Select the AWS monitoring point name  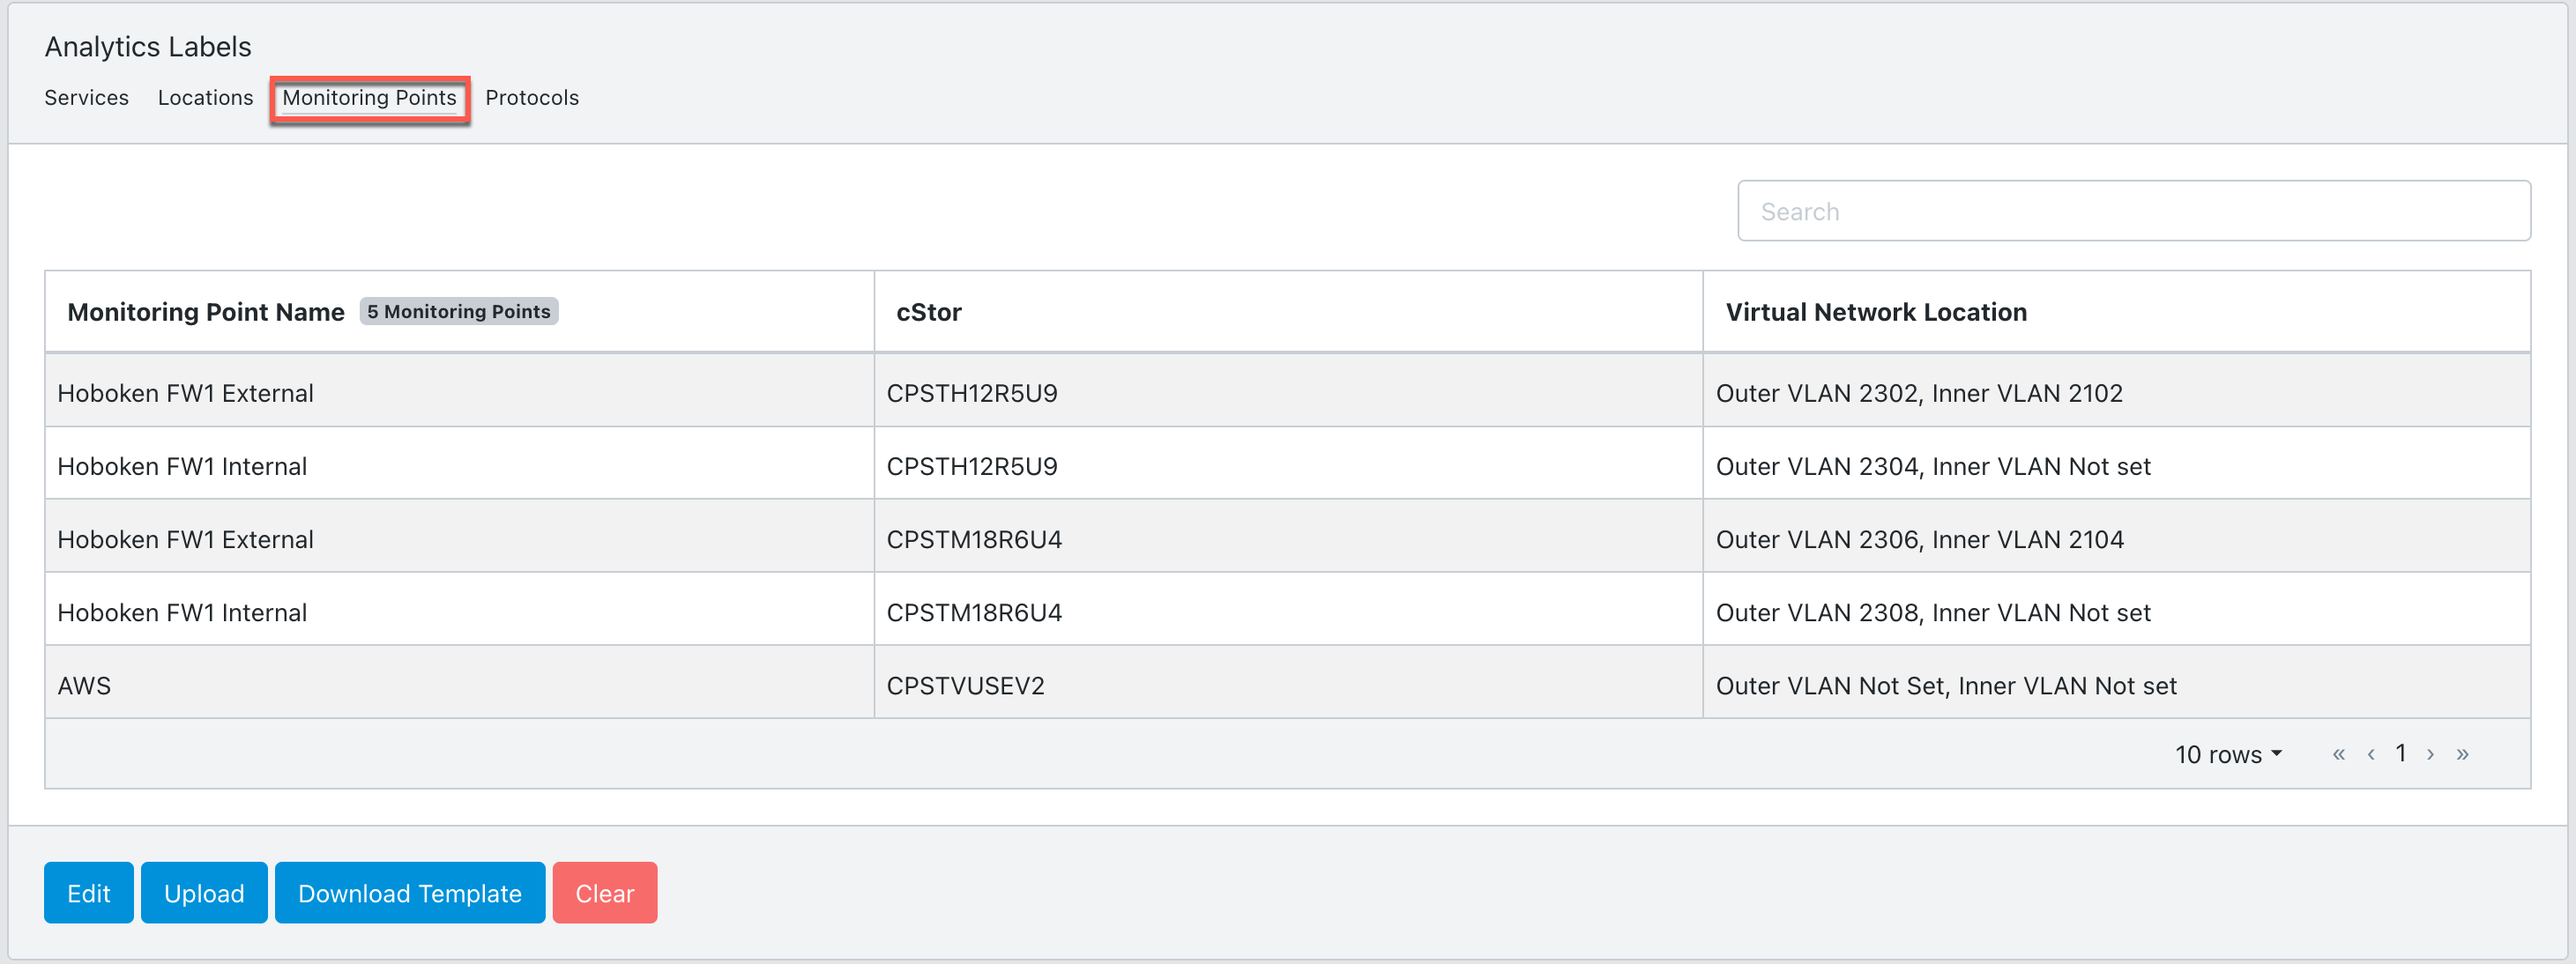pos(84,685)
